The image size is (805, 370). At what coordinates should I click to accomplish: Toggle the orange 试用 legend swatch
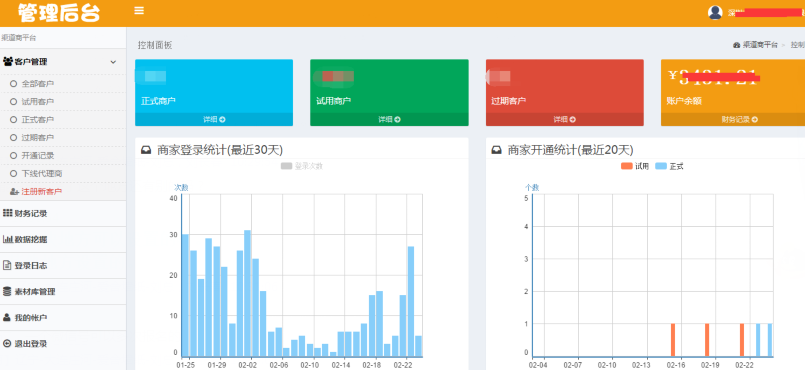[627, 166]
